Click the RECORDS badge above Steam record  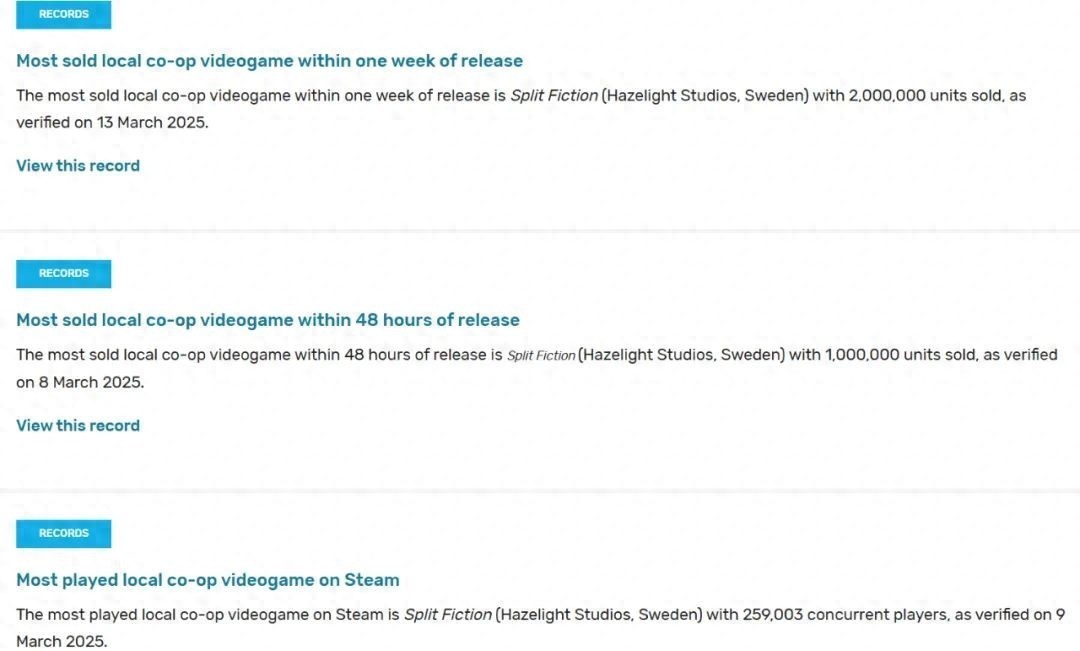click(x=63, y=533)
